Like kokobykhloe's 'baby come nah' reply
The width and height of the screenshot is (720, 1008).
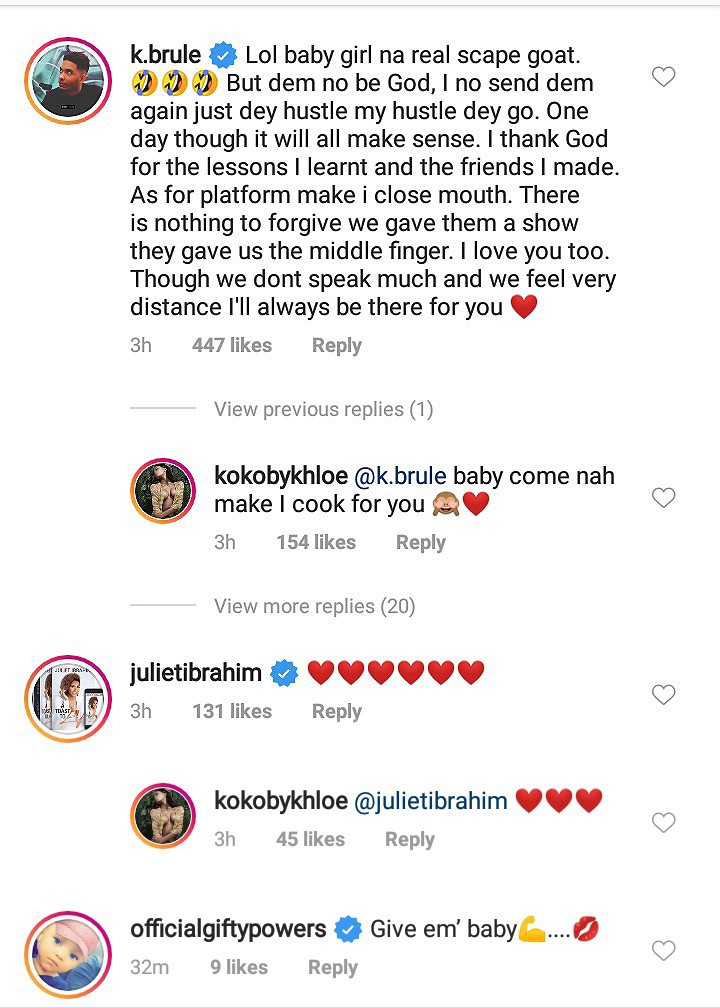point(663,497)
